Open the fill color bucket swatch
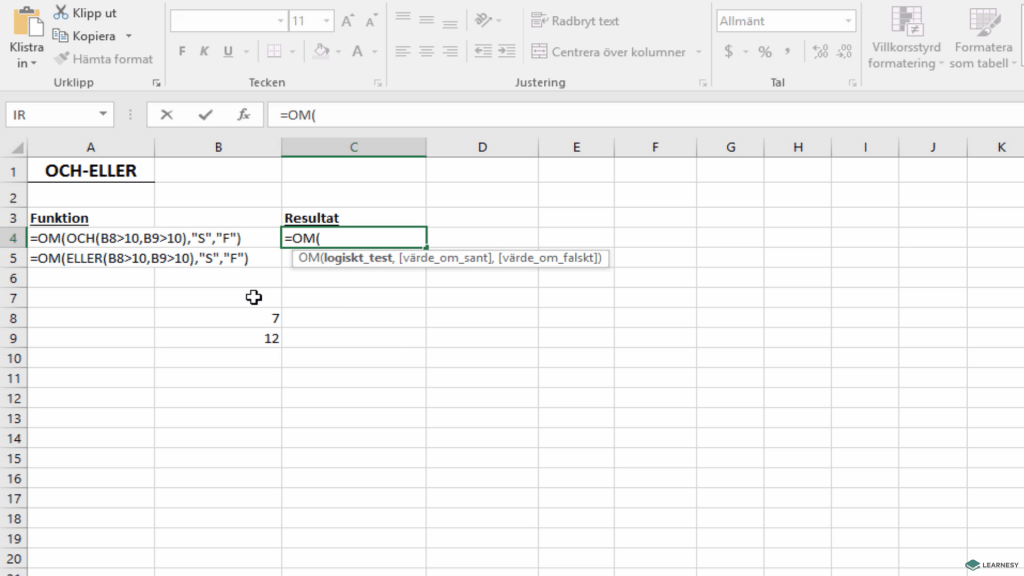 [x=321, y=52]
